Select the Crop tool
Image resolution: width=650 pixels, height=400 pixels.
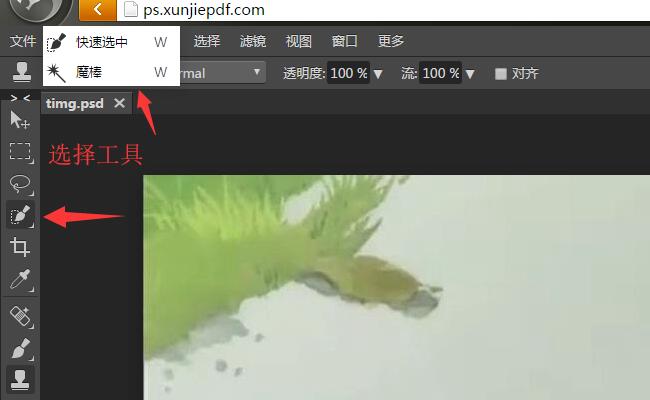click(x=20, y=247)
